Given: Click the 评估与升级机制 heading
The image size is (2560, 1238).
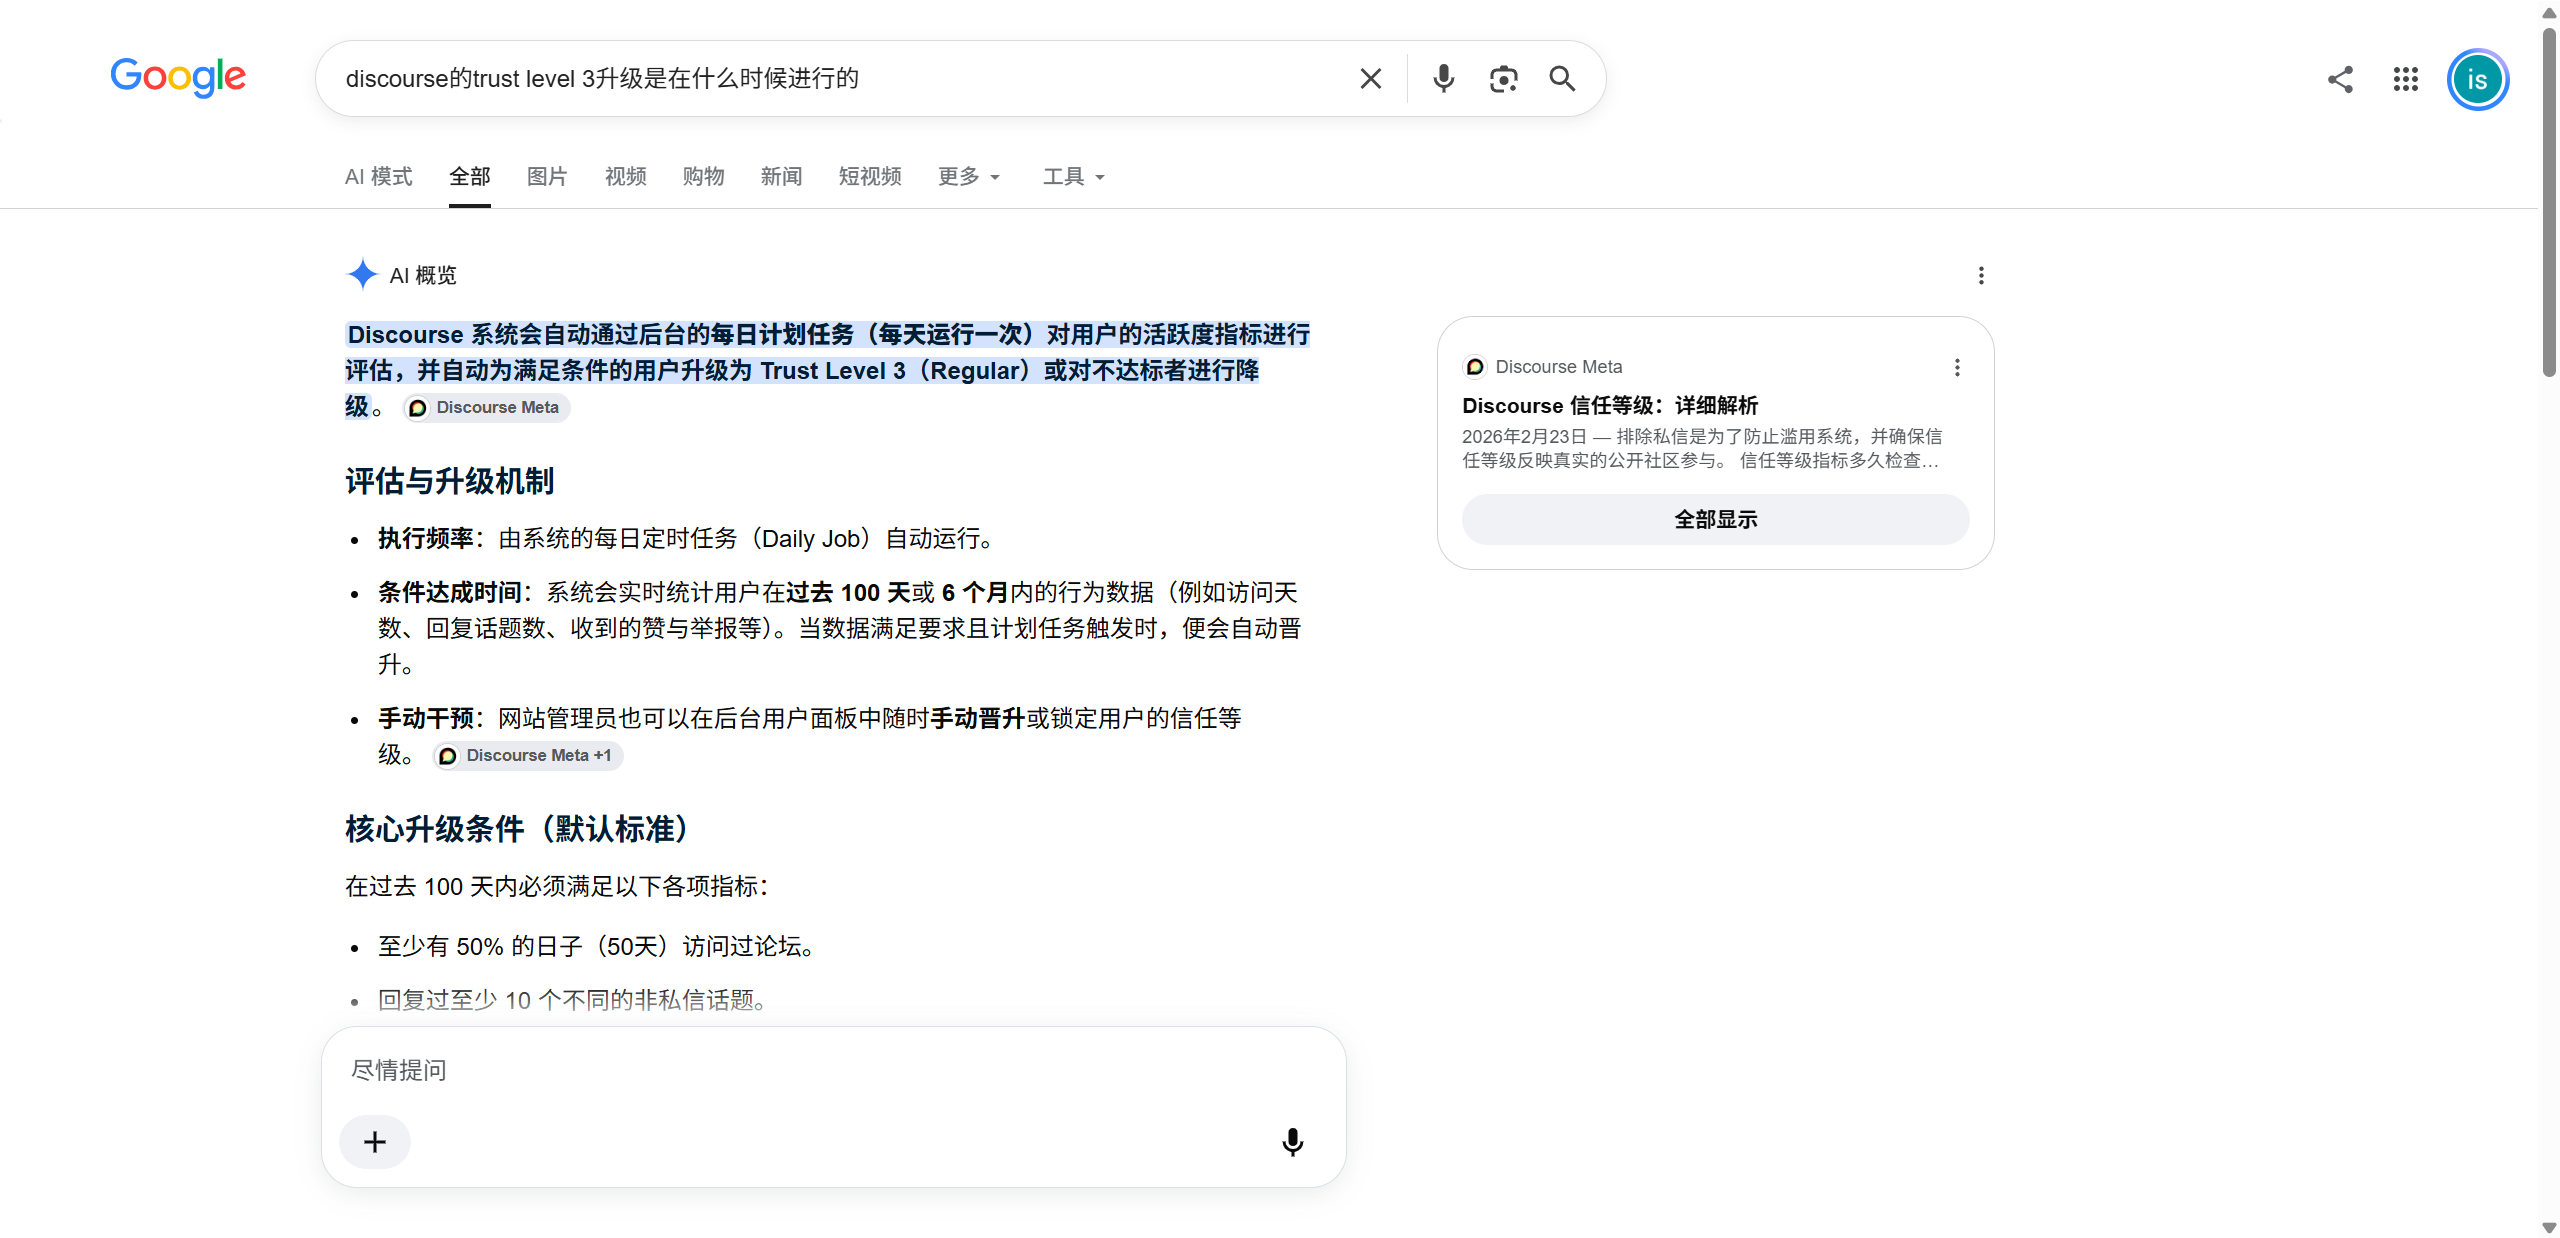Looking at the screenshot, I should point(449,482).
